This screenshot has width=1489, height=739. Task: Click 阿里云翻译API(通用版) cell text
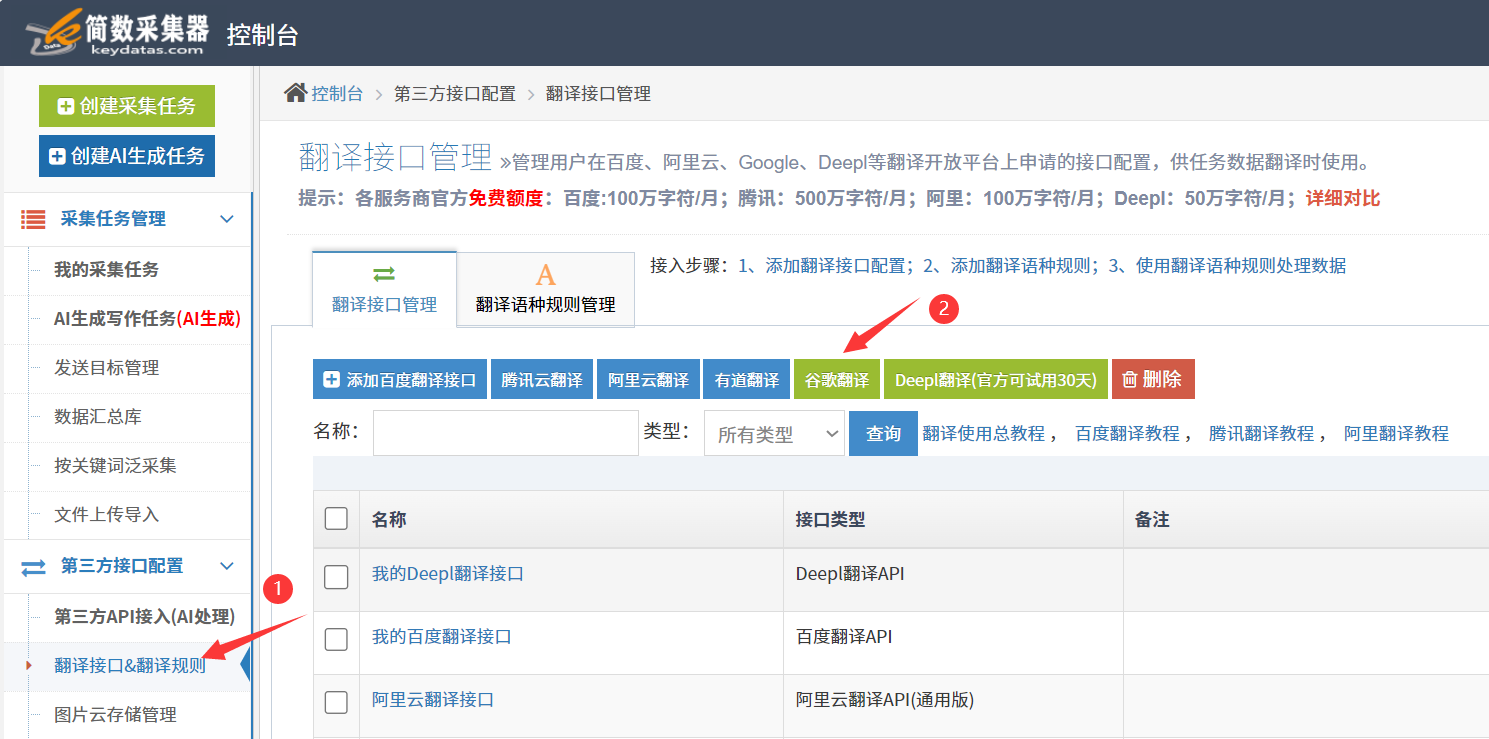click(885, 700)
